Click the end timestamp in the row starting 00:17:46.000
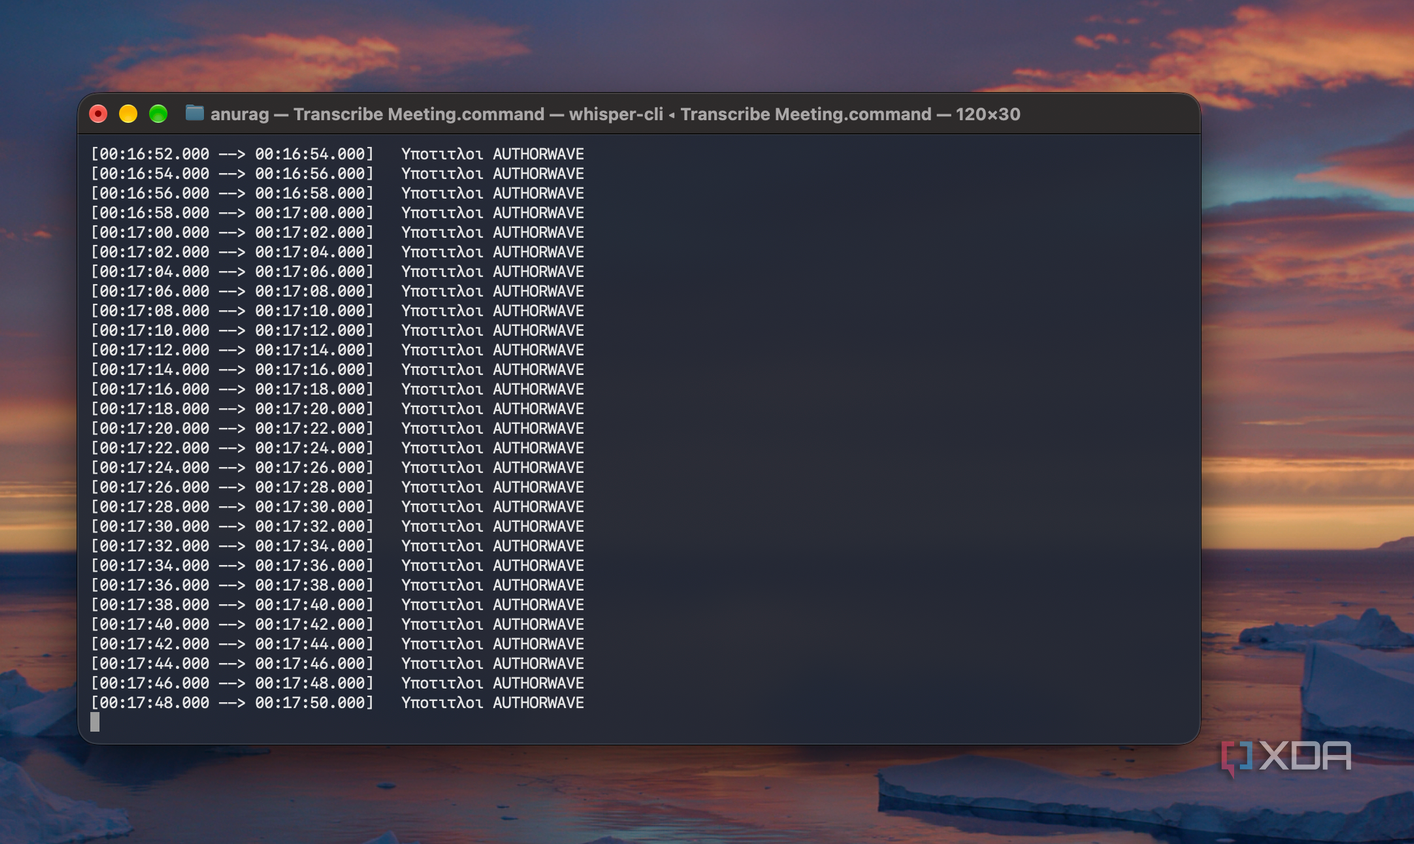1414x844 pixels. [310, 683]
